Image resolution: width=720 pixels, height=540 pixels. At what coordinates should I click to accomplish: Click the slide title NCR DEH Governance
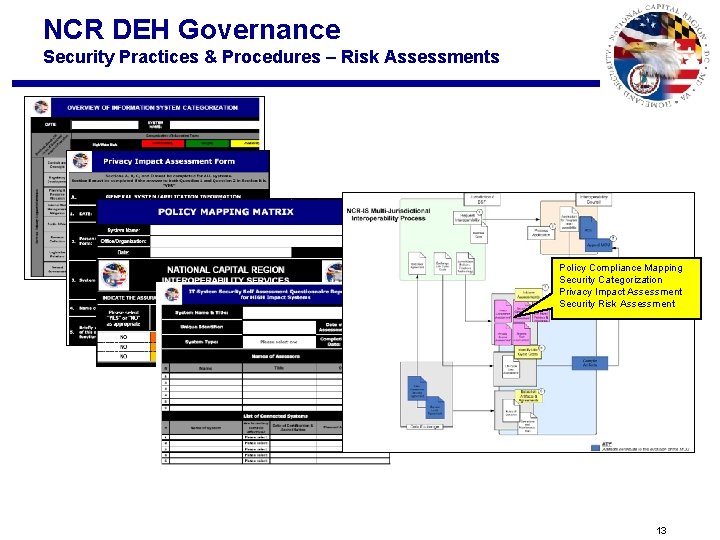click(x=192, y=29)
